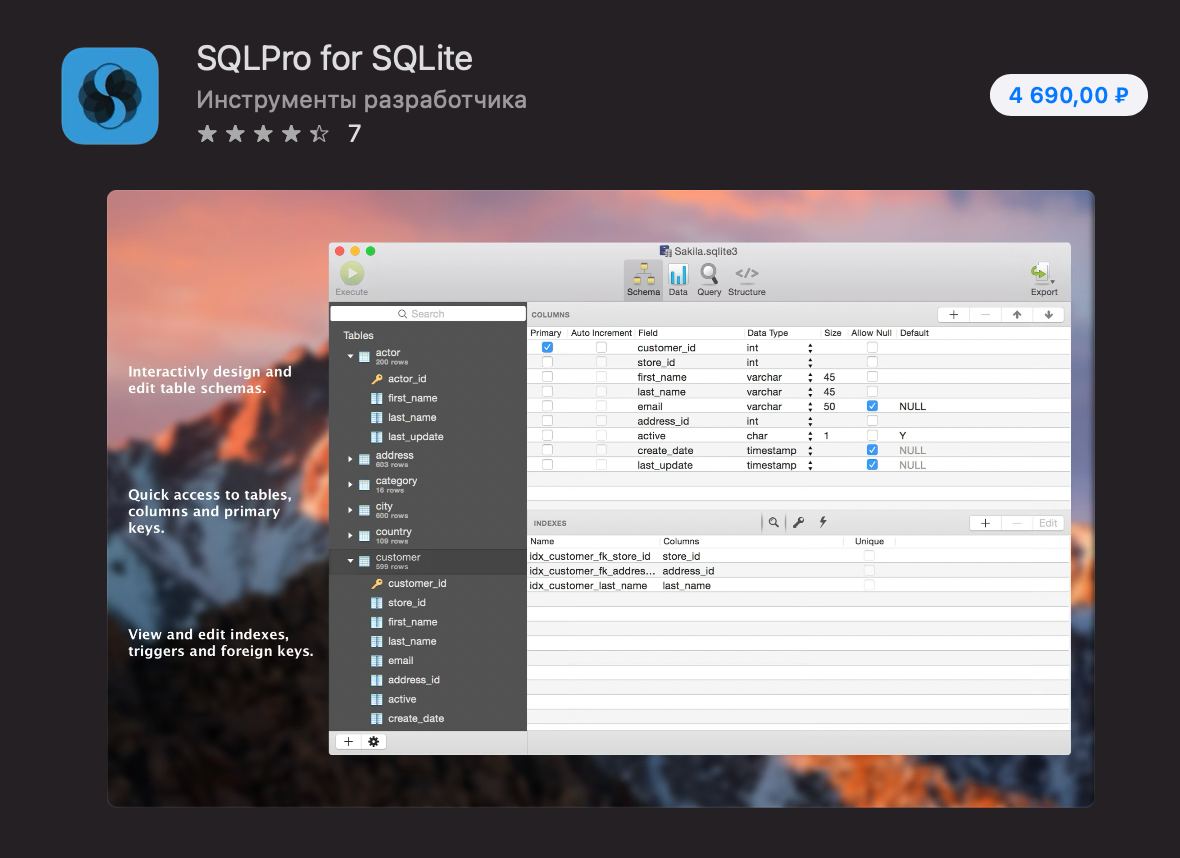Select customer_id key column in sidebar
Viewport: 1180px width, 858px height.
[417, 583]
